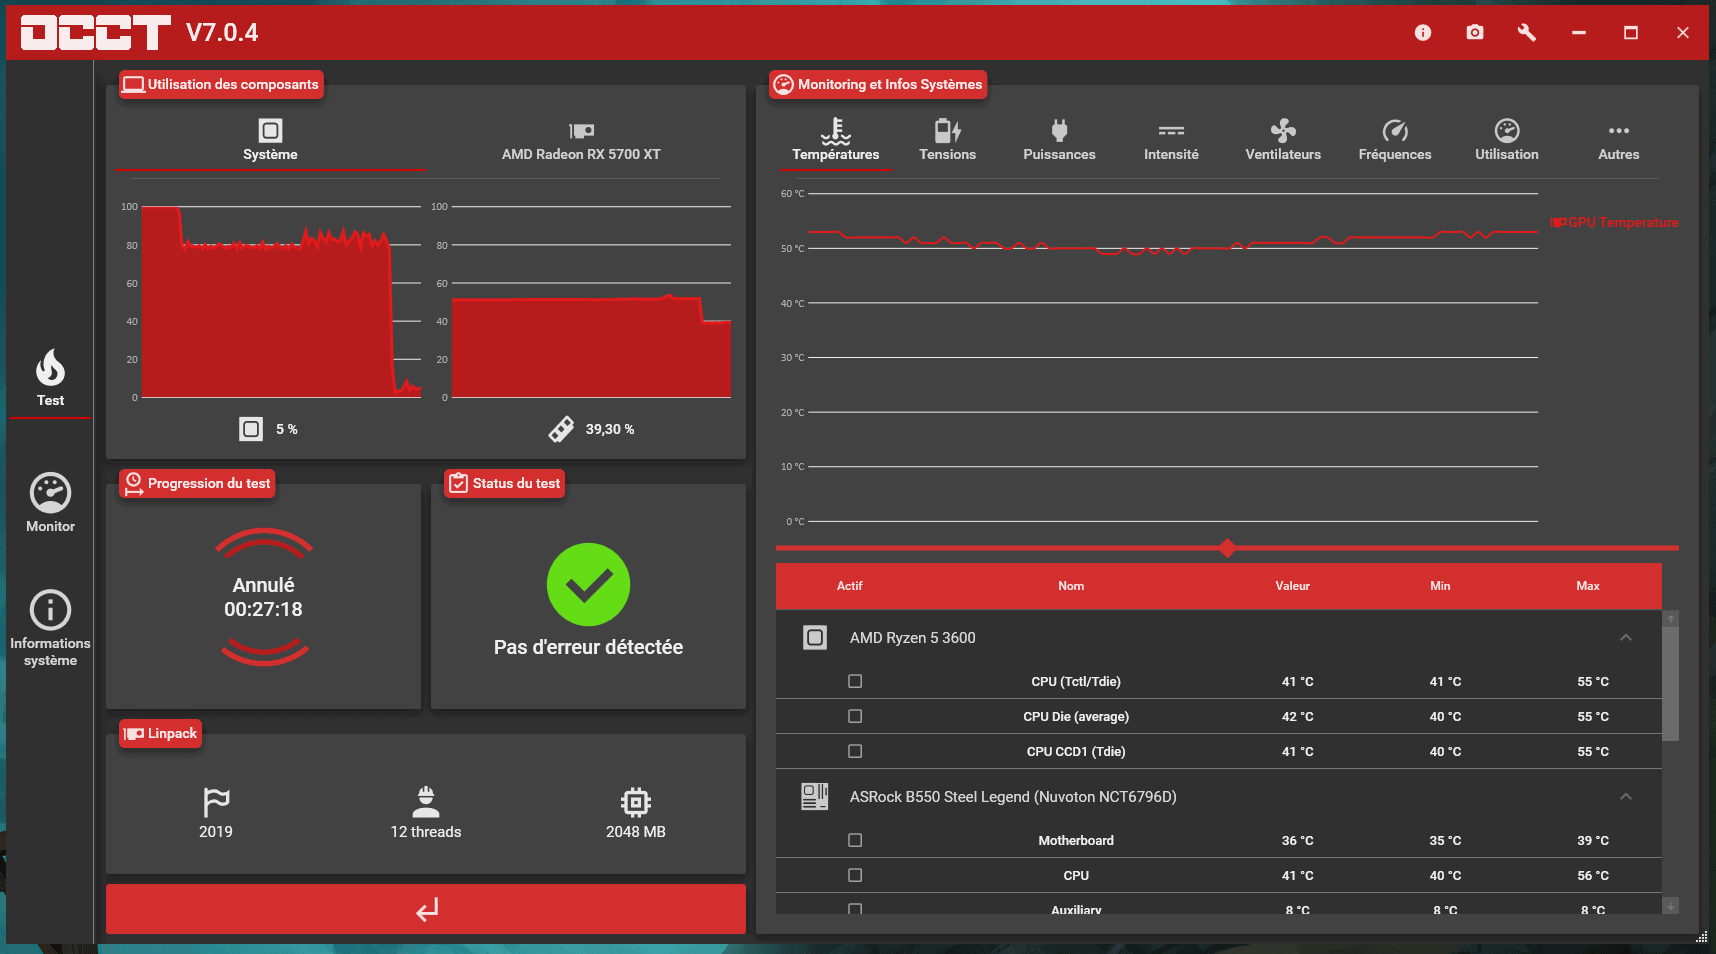The image size is (1716, 954).
Task: Take a screenshot with the camera icon
Action: point(1475,33)
